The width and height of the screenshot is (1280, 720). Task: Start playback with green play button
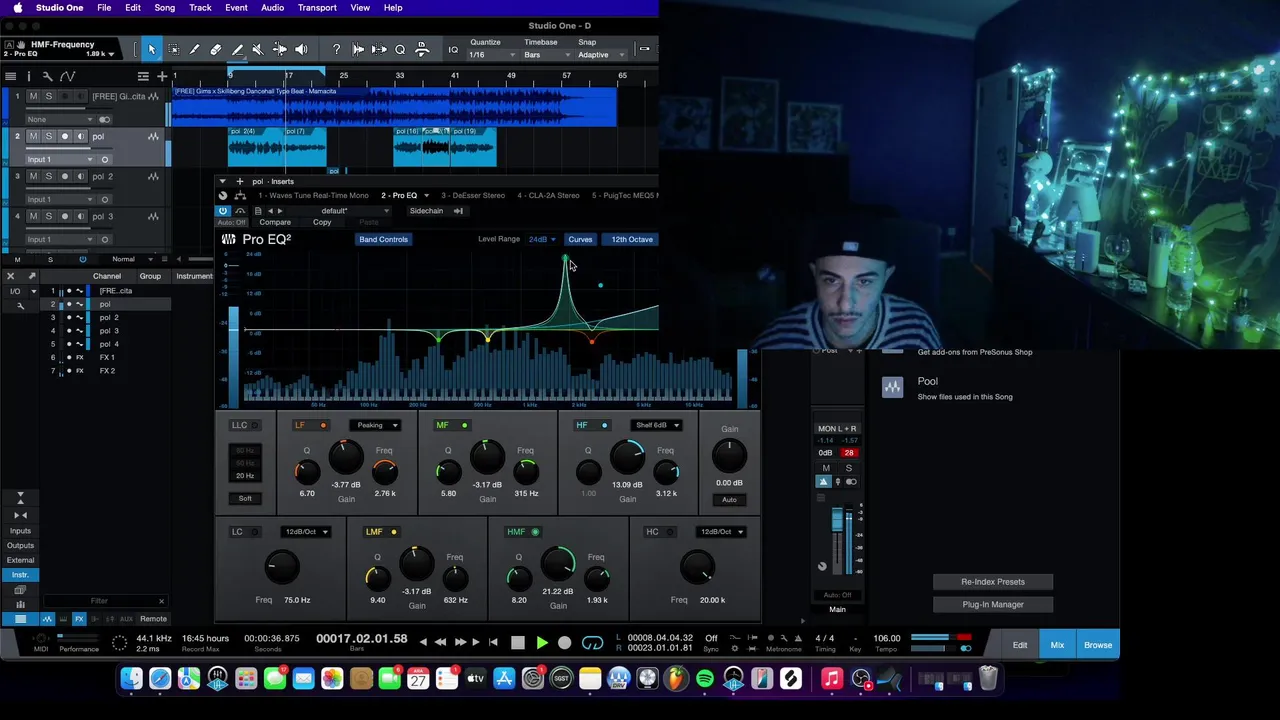pyautogui.click(x=542, y=643)
